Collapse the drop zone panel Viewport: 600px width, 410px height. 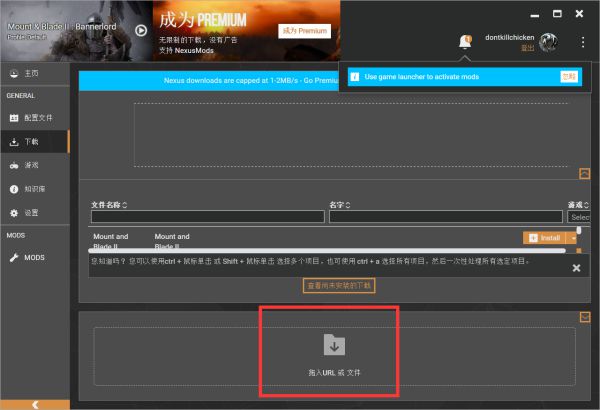(585, 318)
